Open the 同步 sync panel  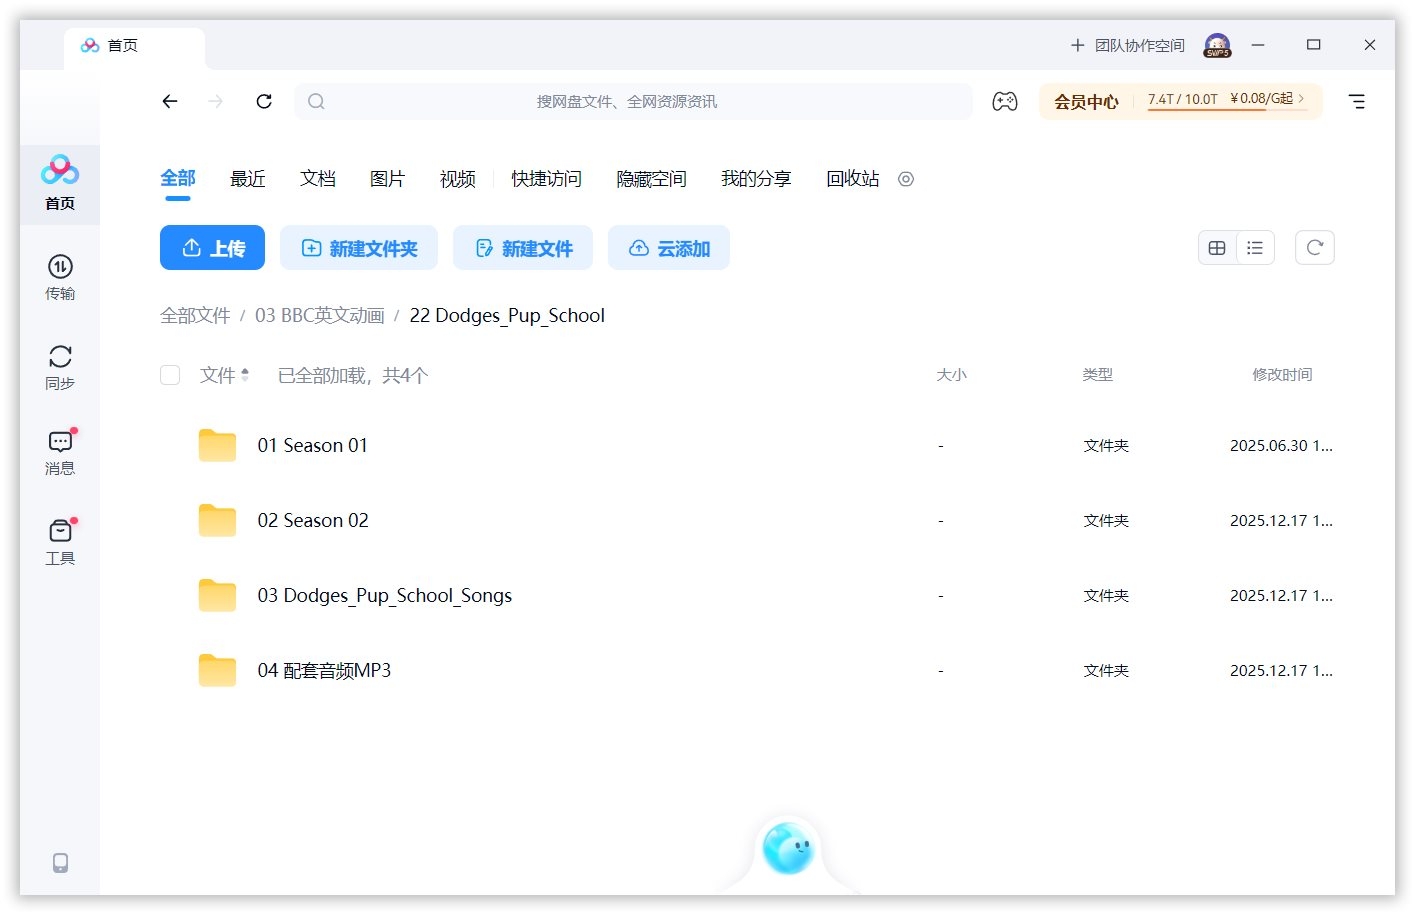click(x=60, y=365)
